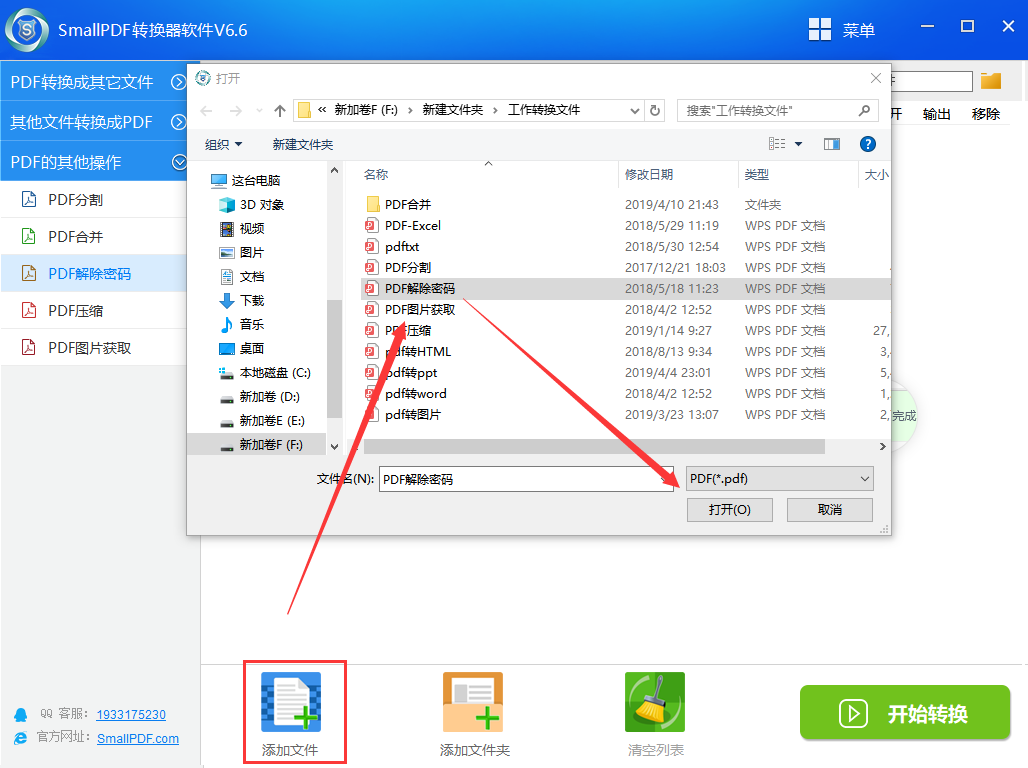Click the 取消 button in dialog
The height and width of the screenshot is (768, 1028).
click(830, 510)
